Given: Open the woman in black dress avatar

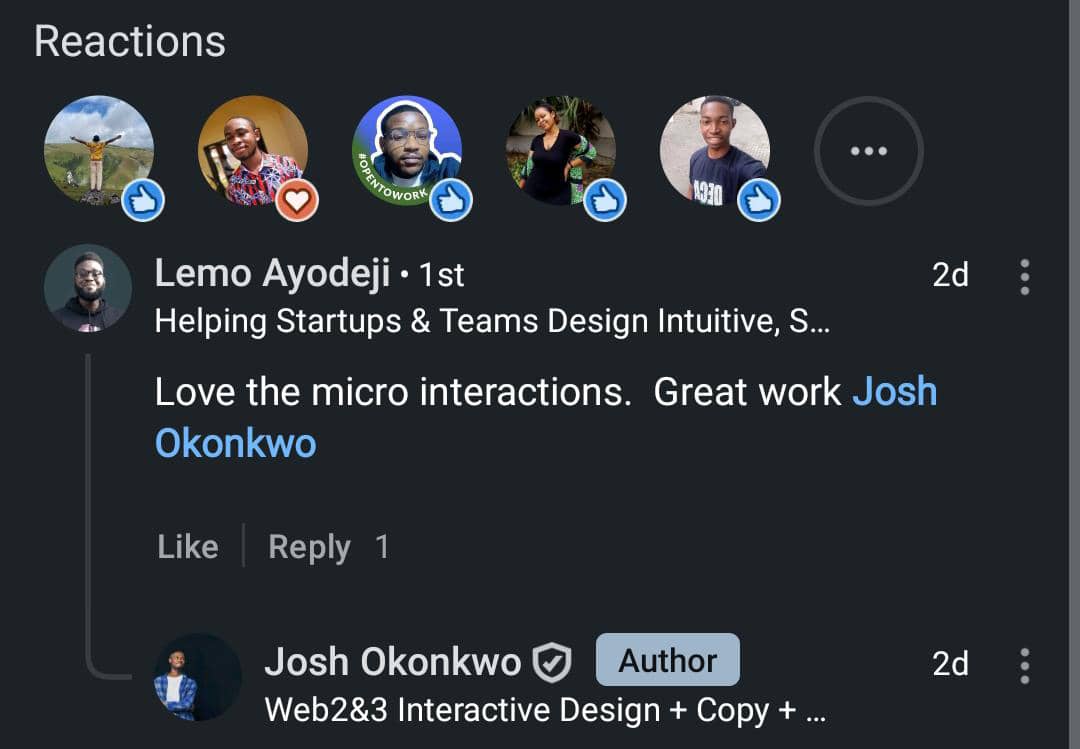Looking at the screenshot, I should 561,150.
